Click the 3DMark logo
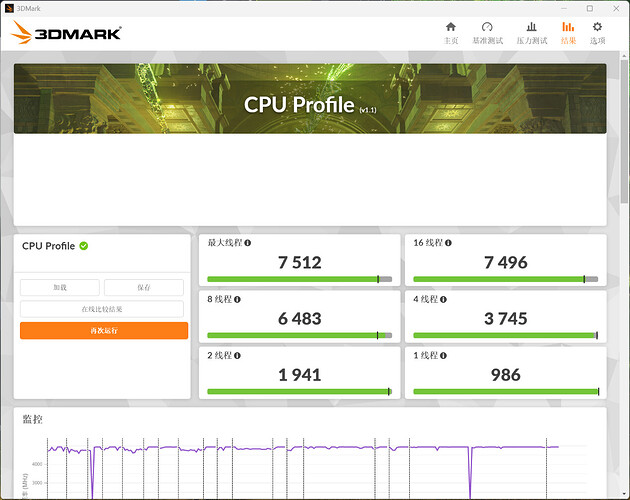630x500 pixels. click(66, 33)
